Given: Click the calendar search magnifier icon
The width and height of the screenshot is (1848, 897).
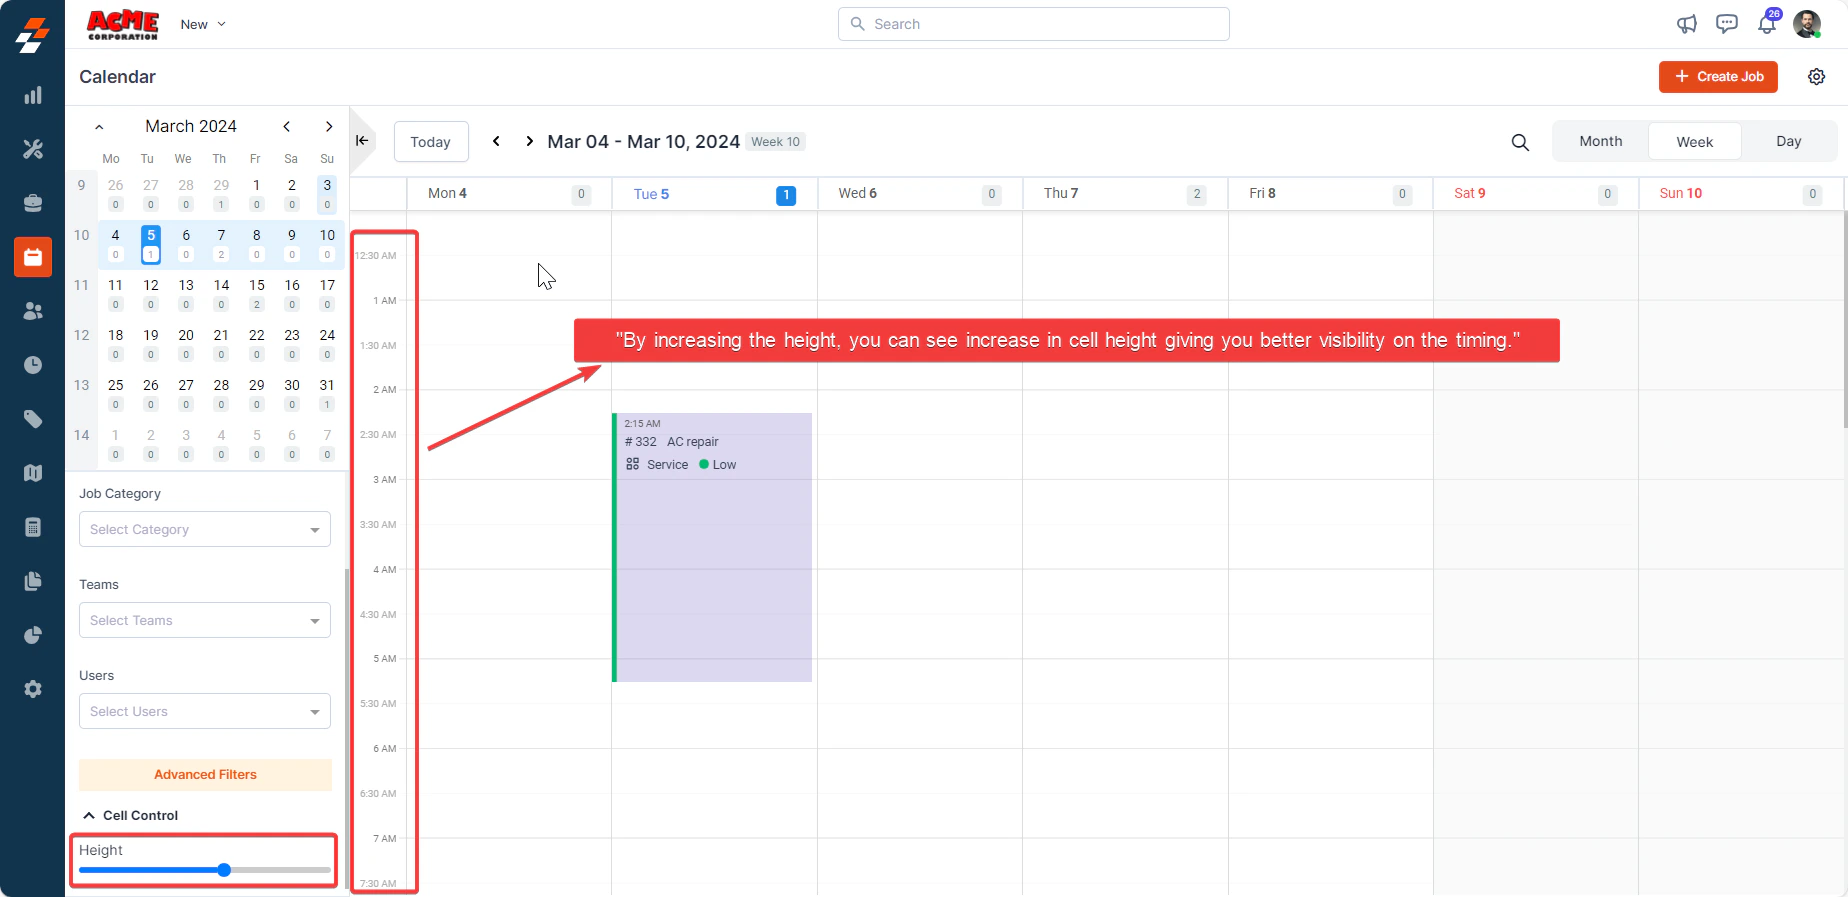Looking at the screenshot, I should [x=1520, y=142].
